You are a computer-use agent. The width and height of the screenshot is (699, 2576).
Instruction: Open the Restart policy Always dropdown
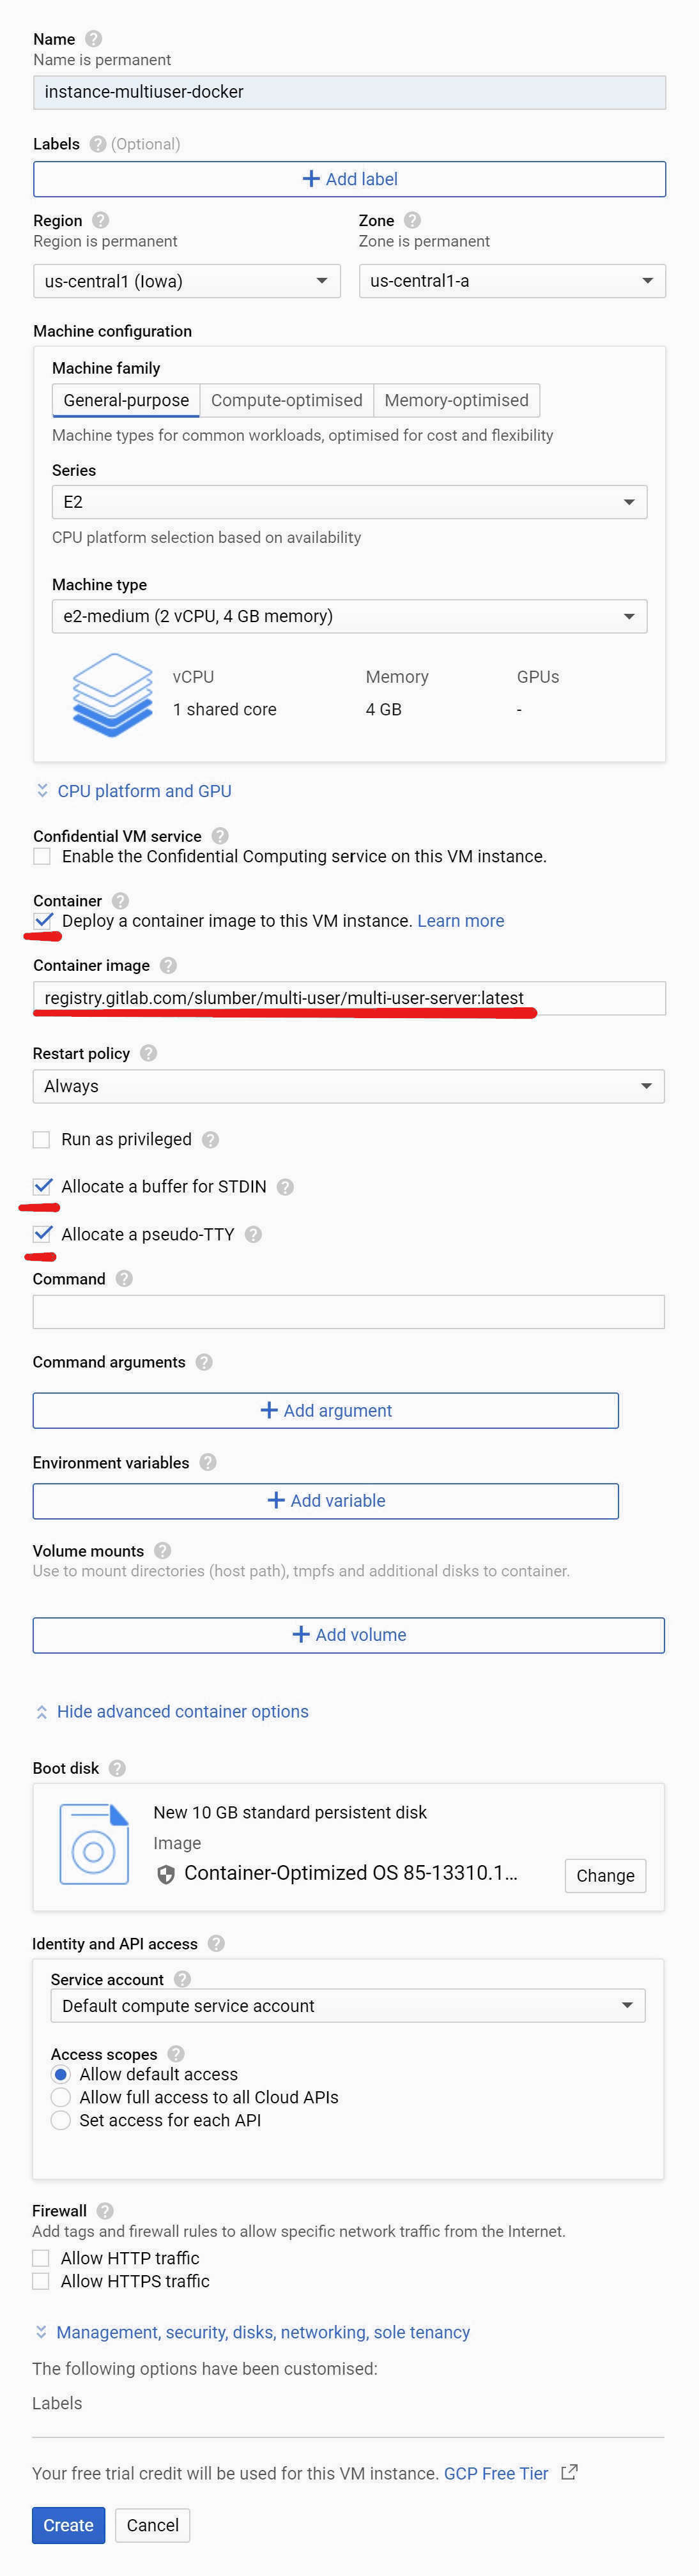click(348, 1086)
